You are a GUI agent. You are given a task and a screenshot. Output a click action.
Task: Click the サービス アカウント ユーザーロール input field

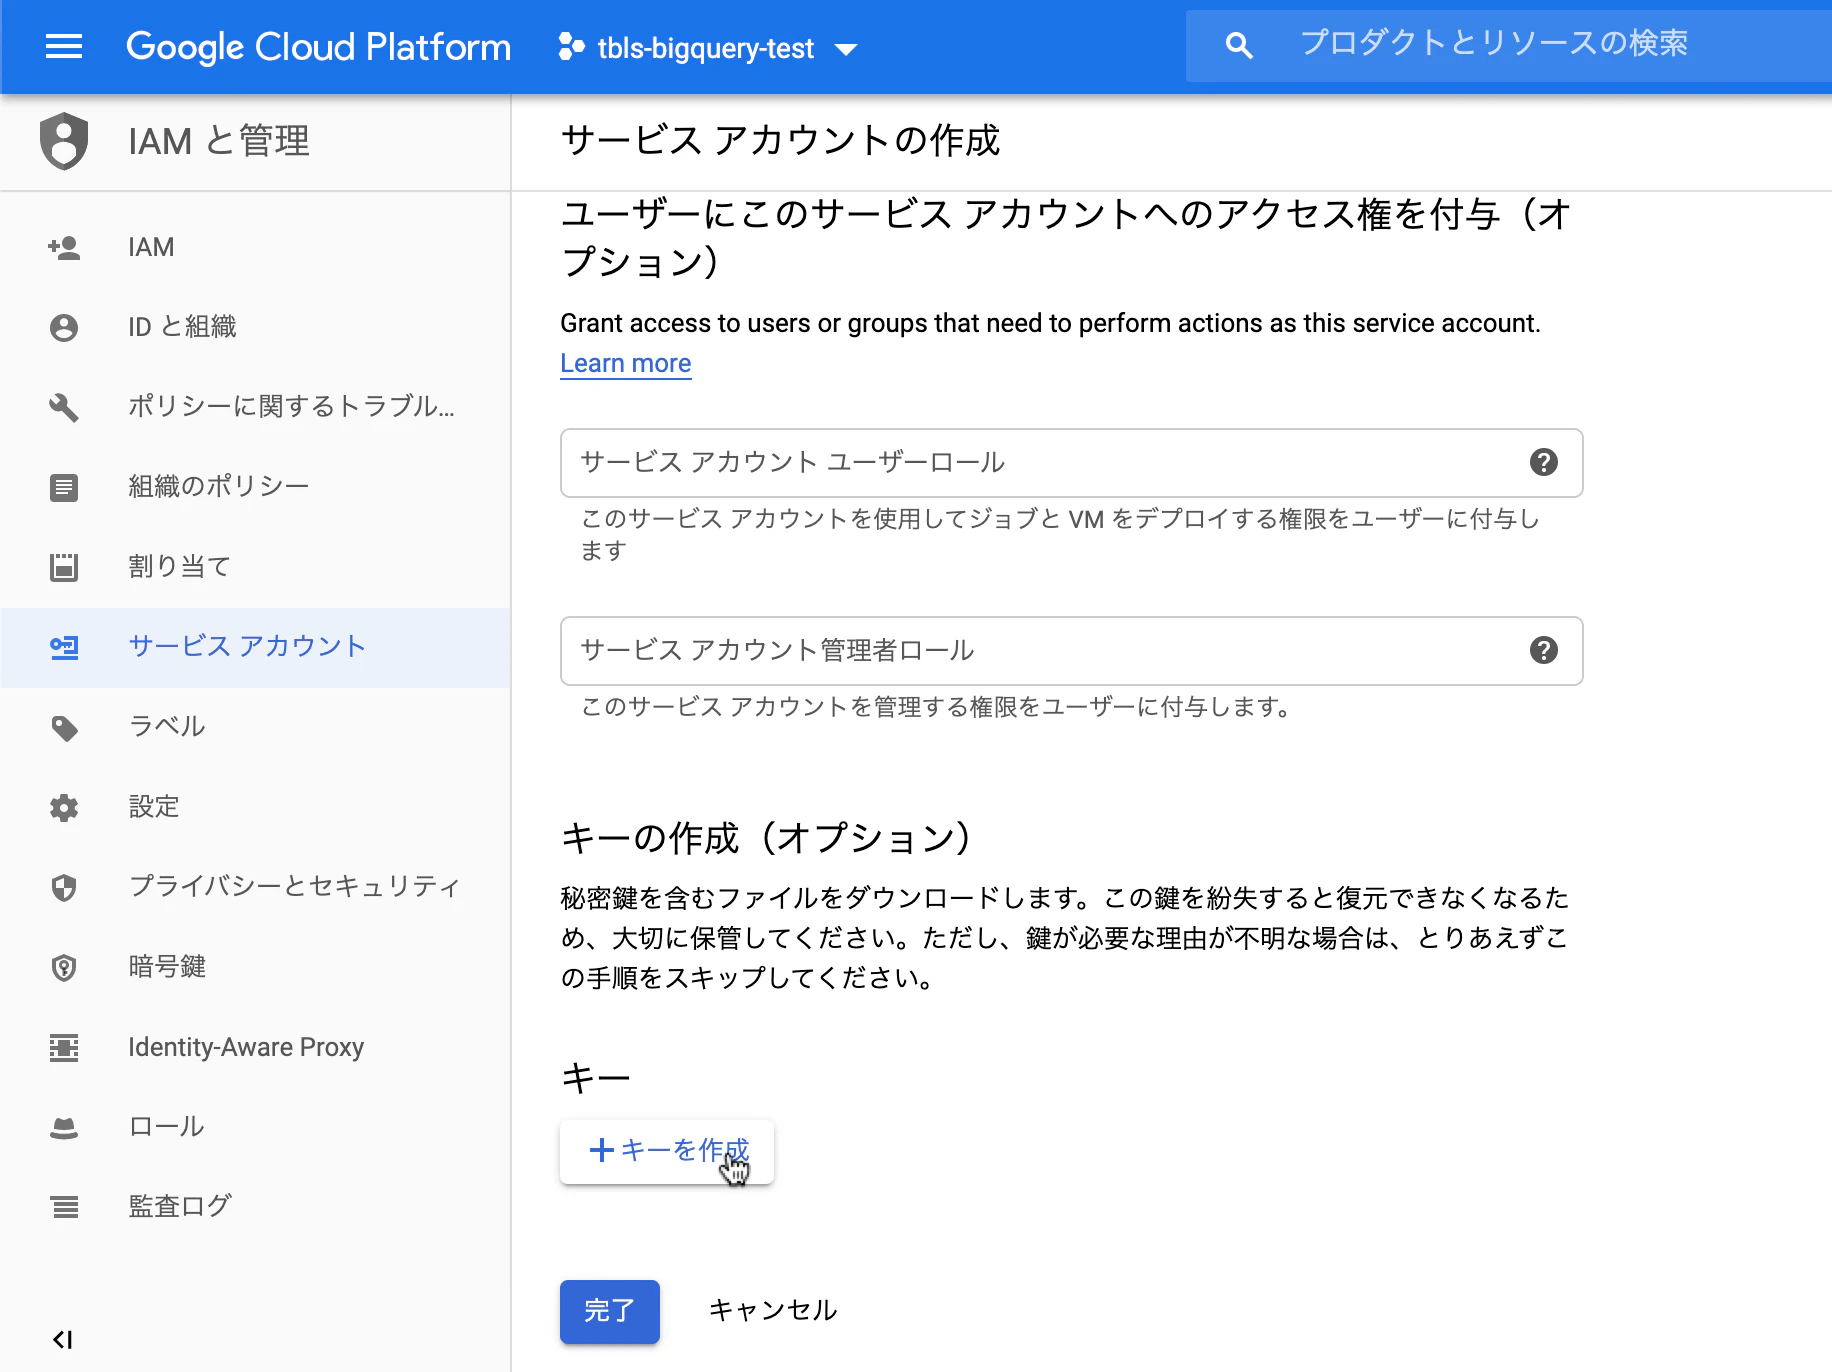click(x=1071, y=463)
